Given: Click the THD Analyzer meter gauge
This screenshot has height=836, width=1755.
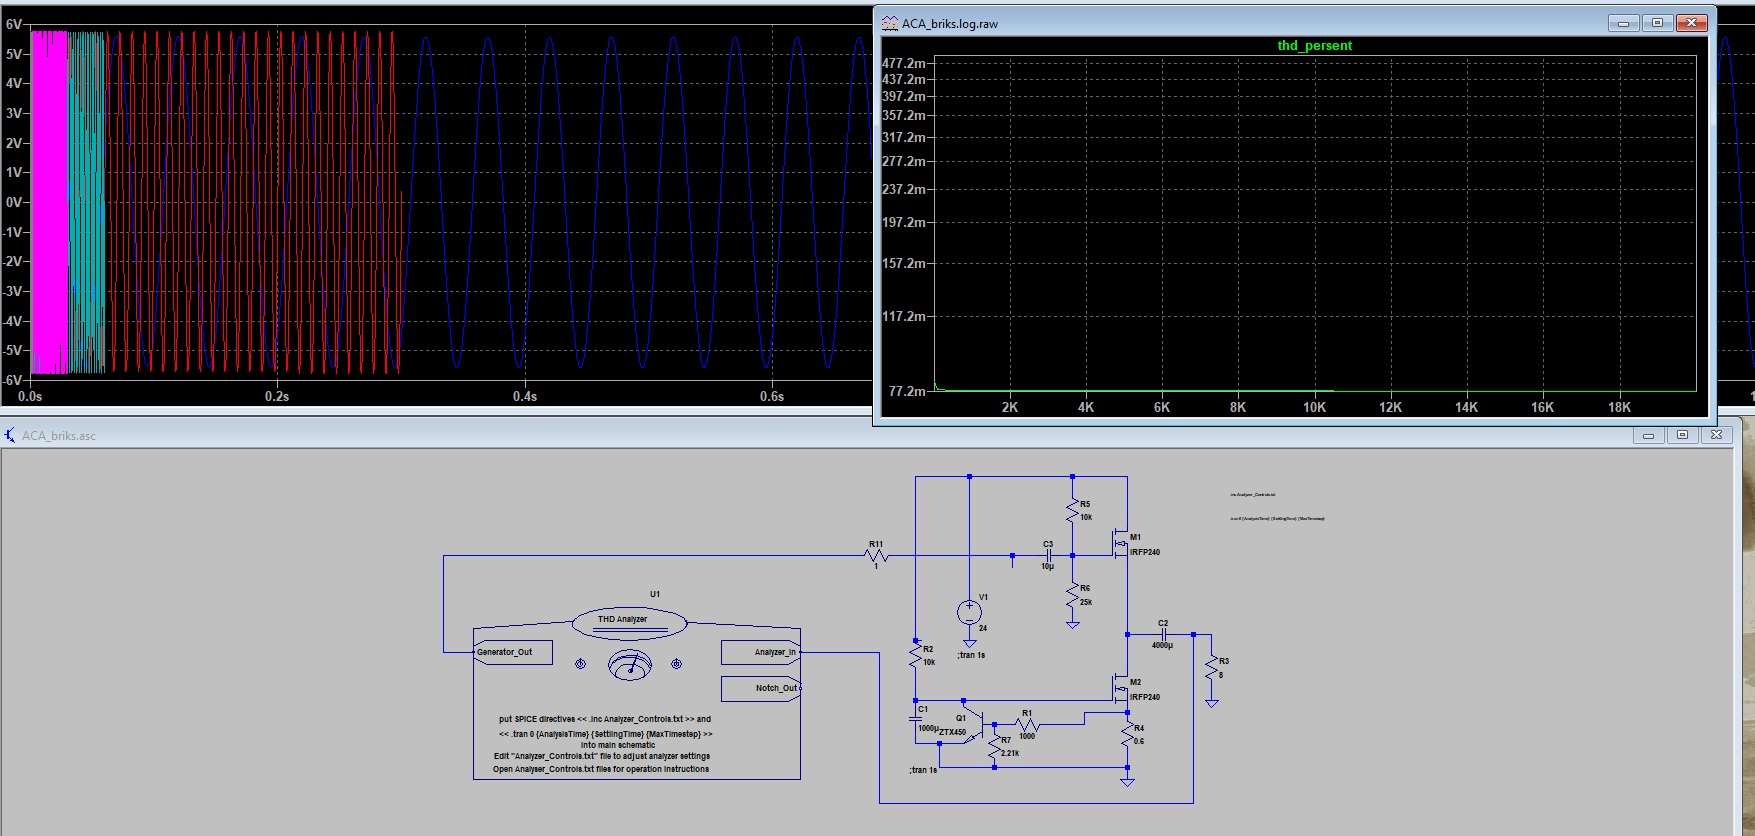Looking at the screenshot, I should tap(630, 664).
